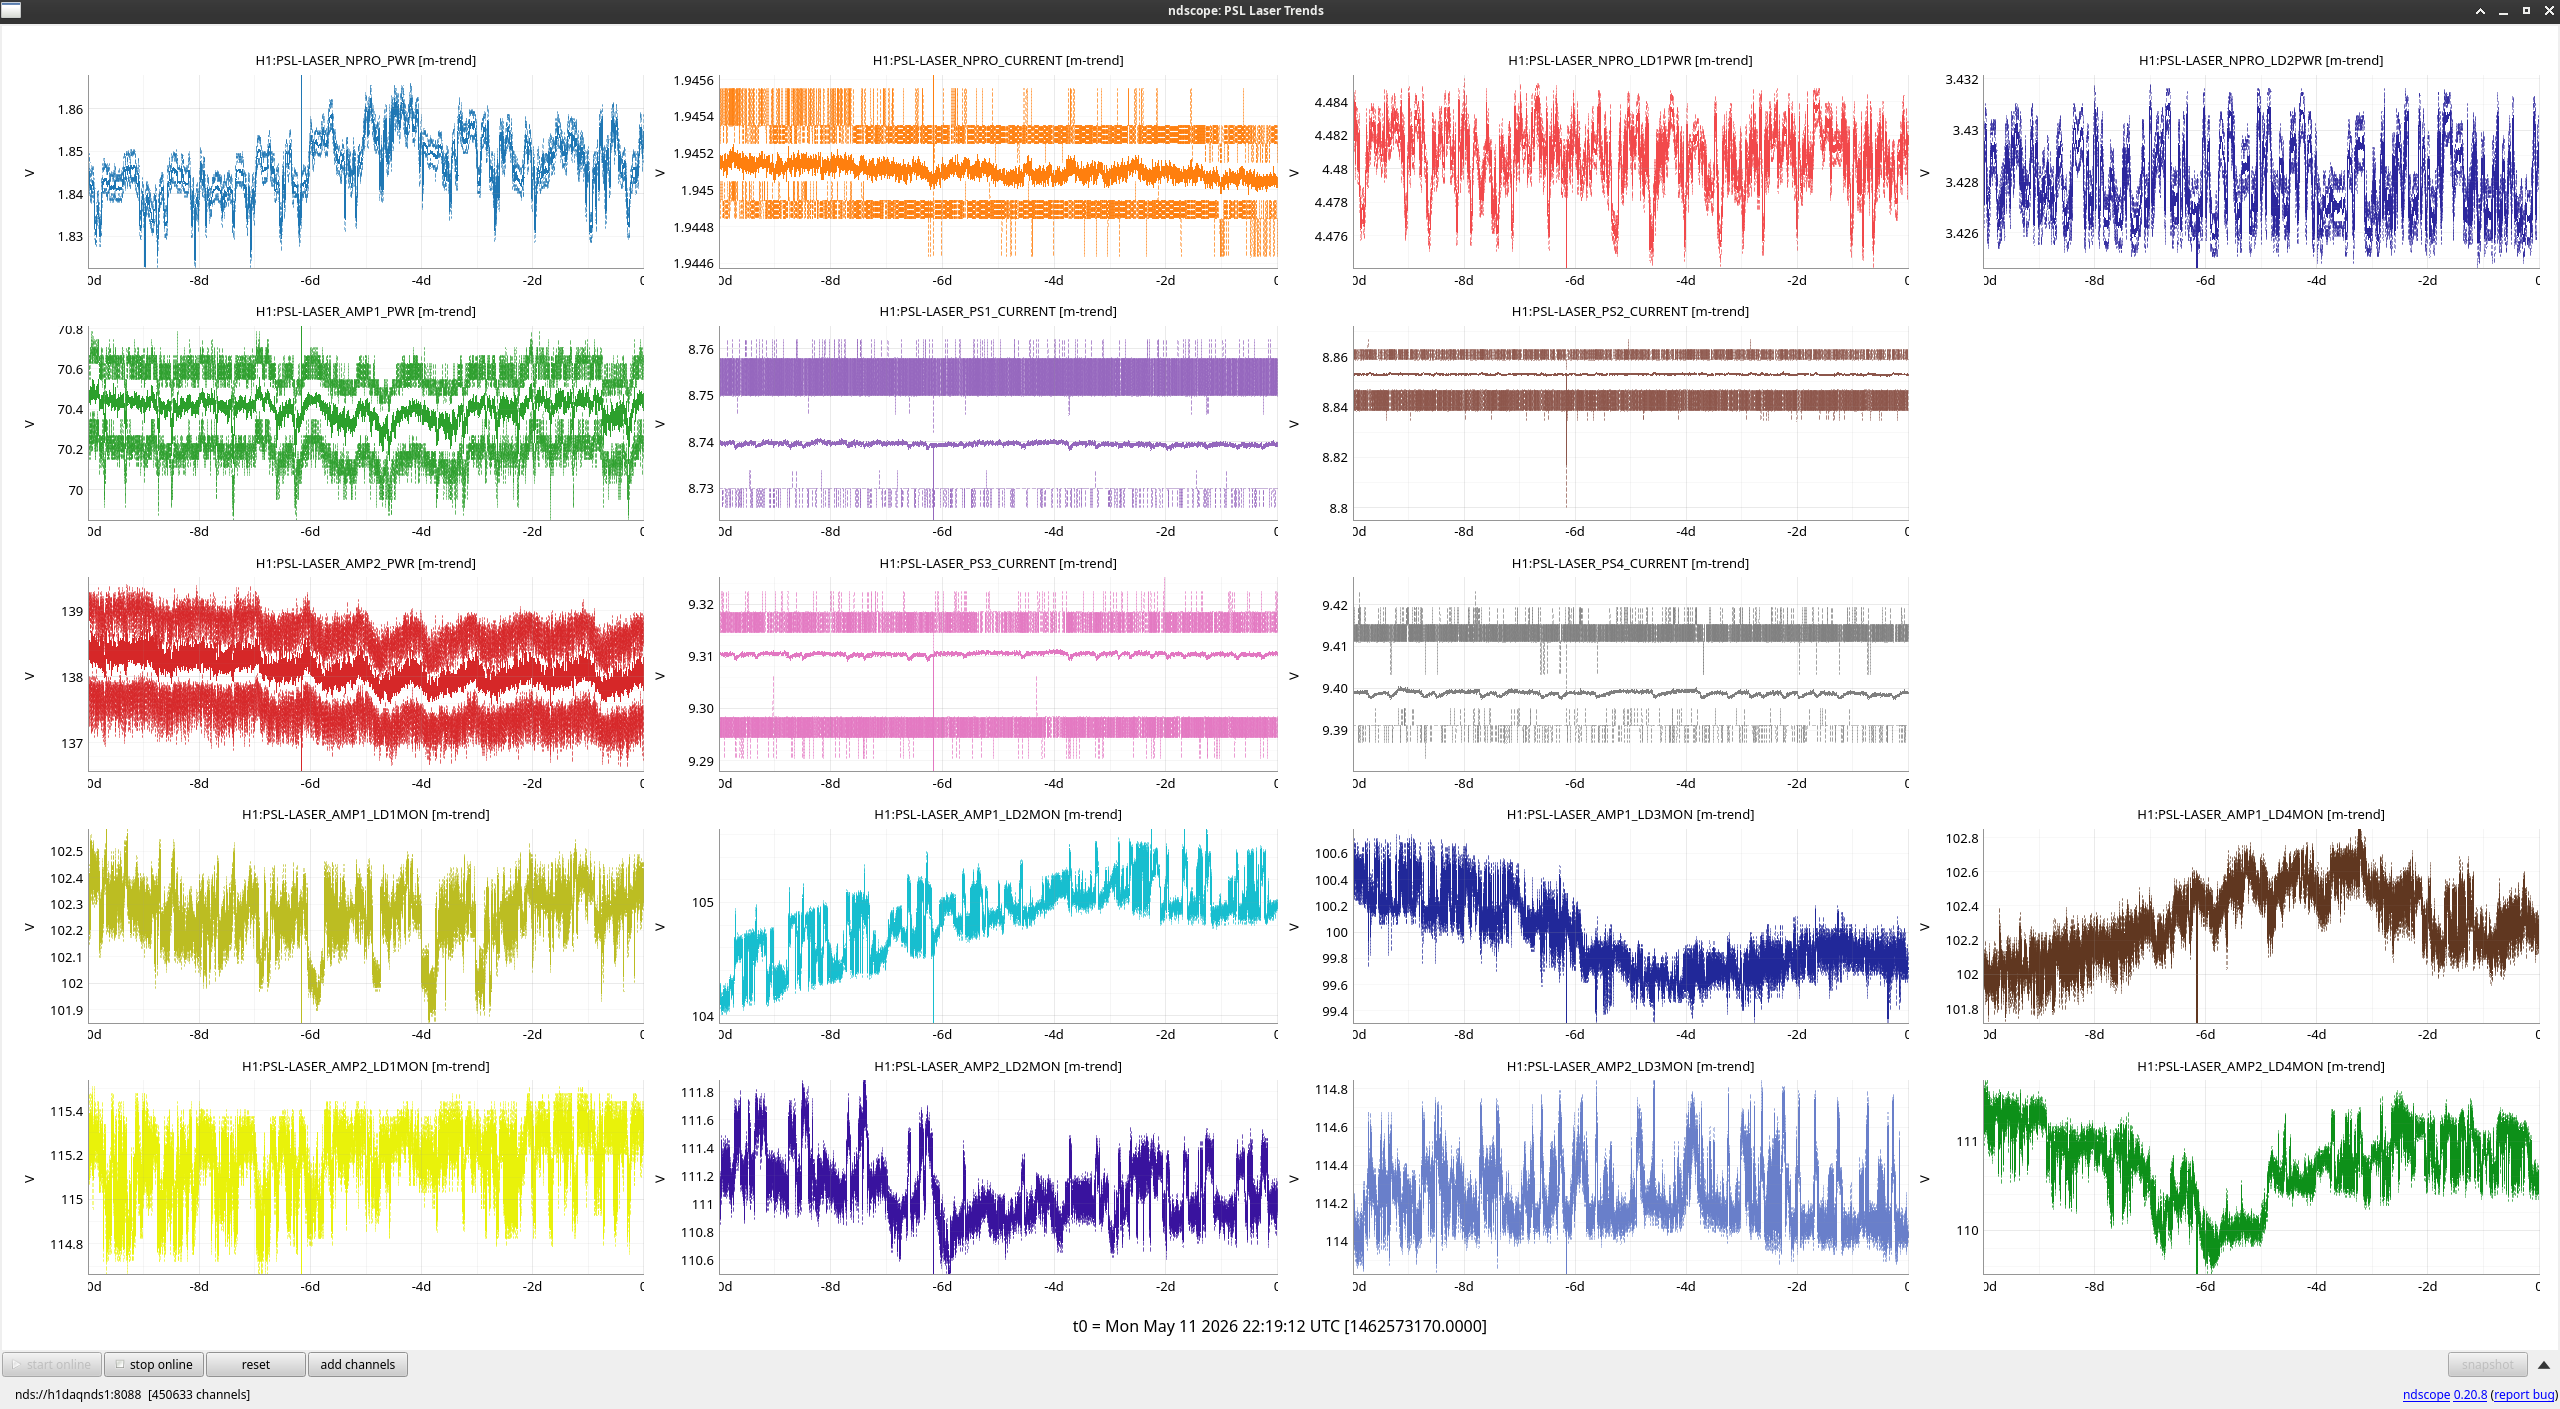Click the stop online button
This screenshot has width=2560, height=1409.
pyautogui.click(x=154, y=1364)
